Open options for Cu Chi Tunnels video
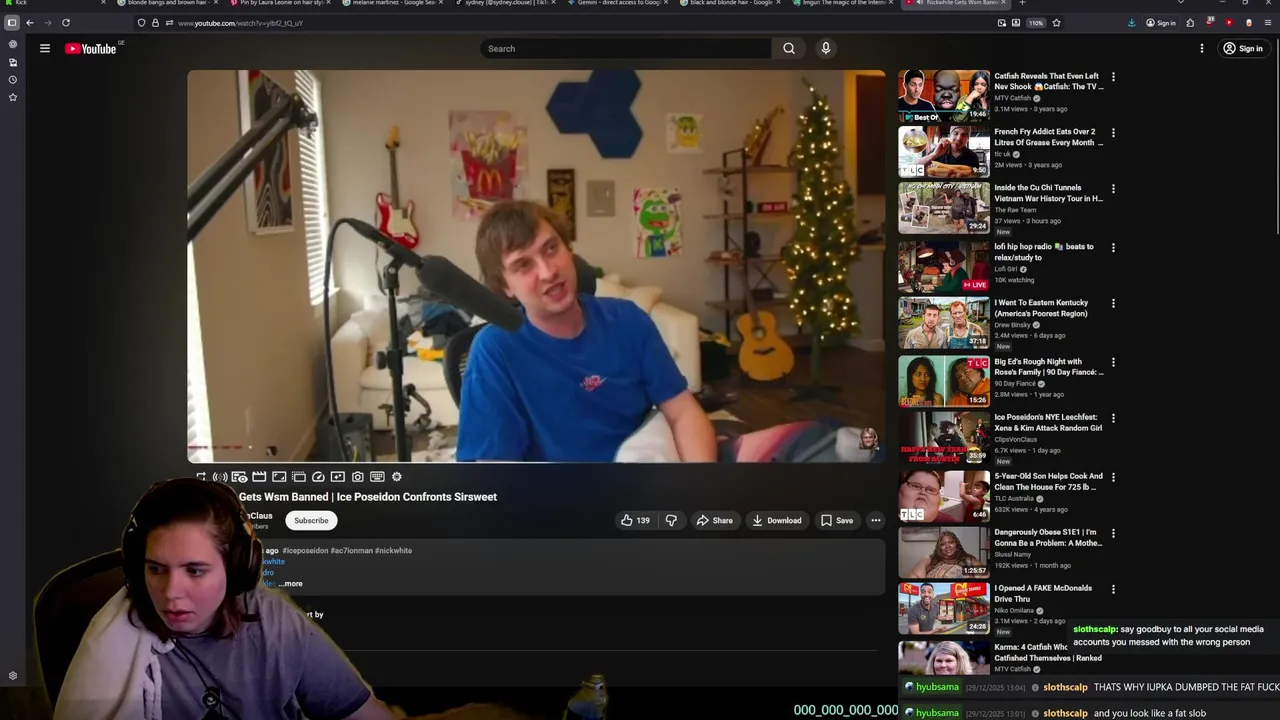This screenshot has width=1280, height=720. click(x=1113, y=189)
